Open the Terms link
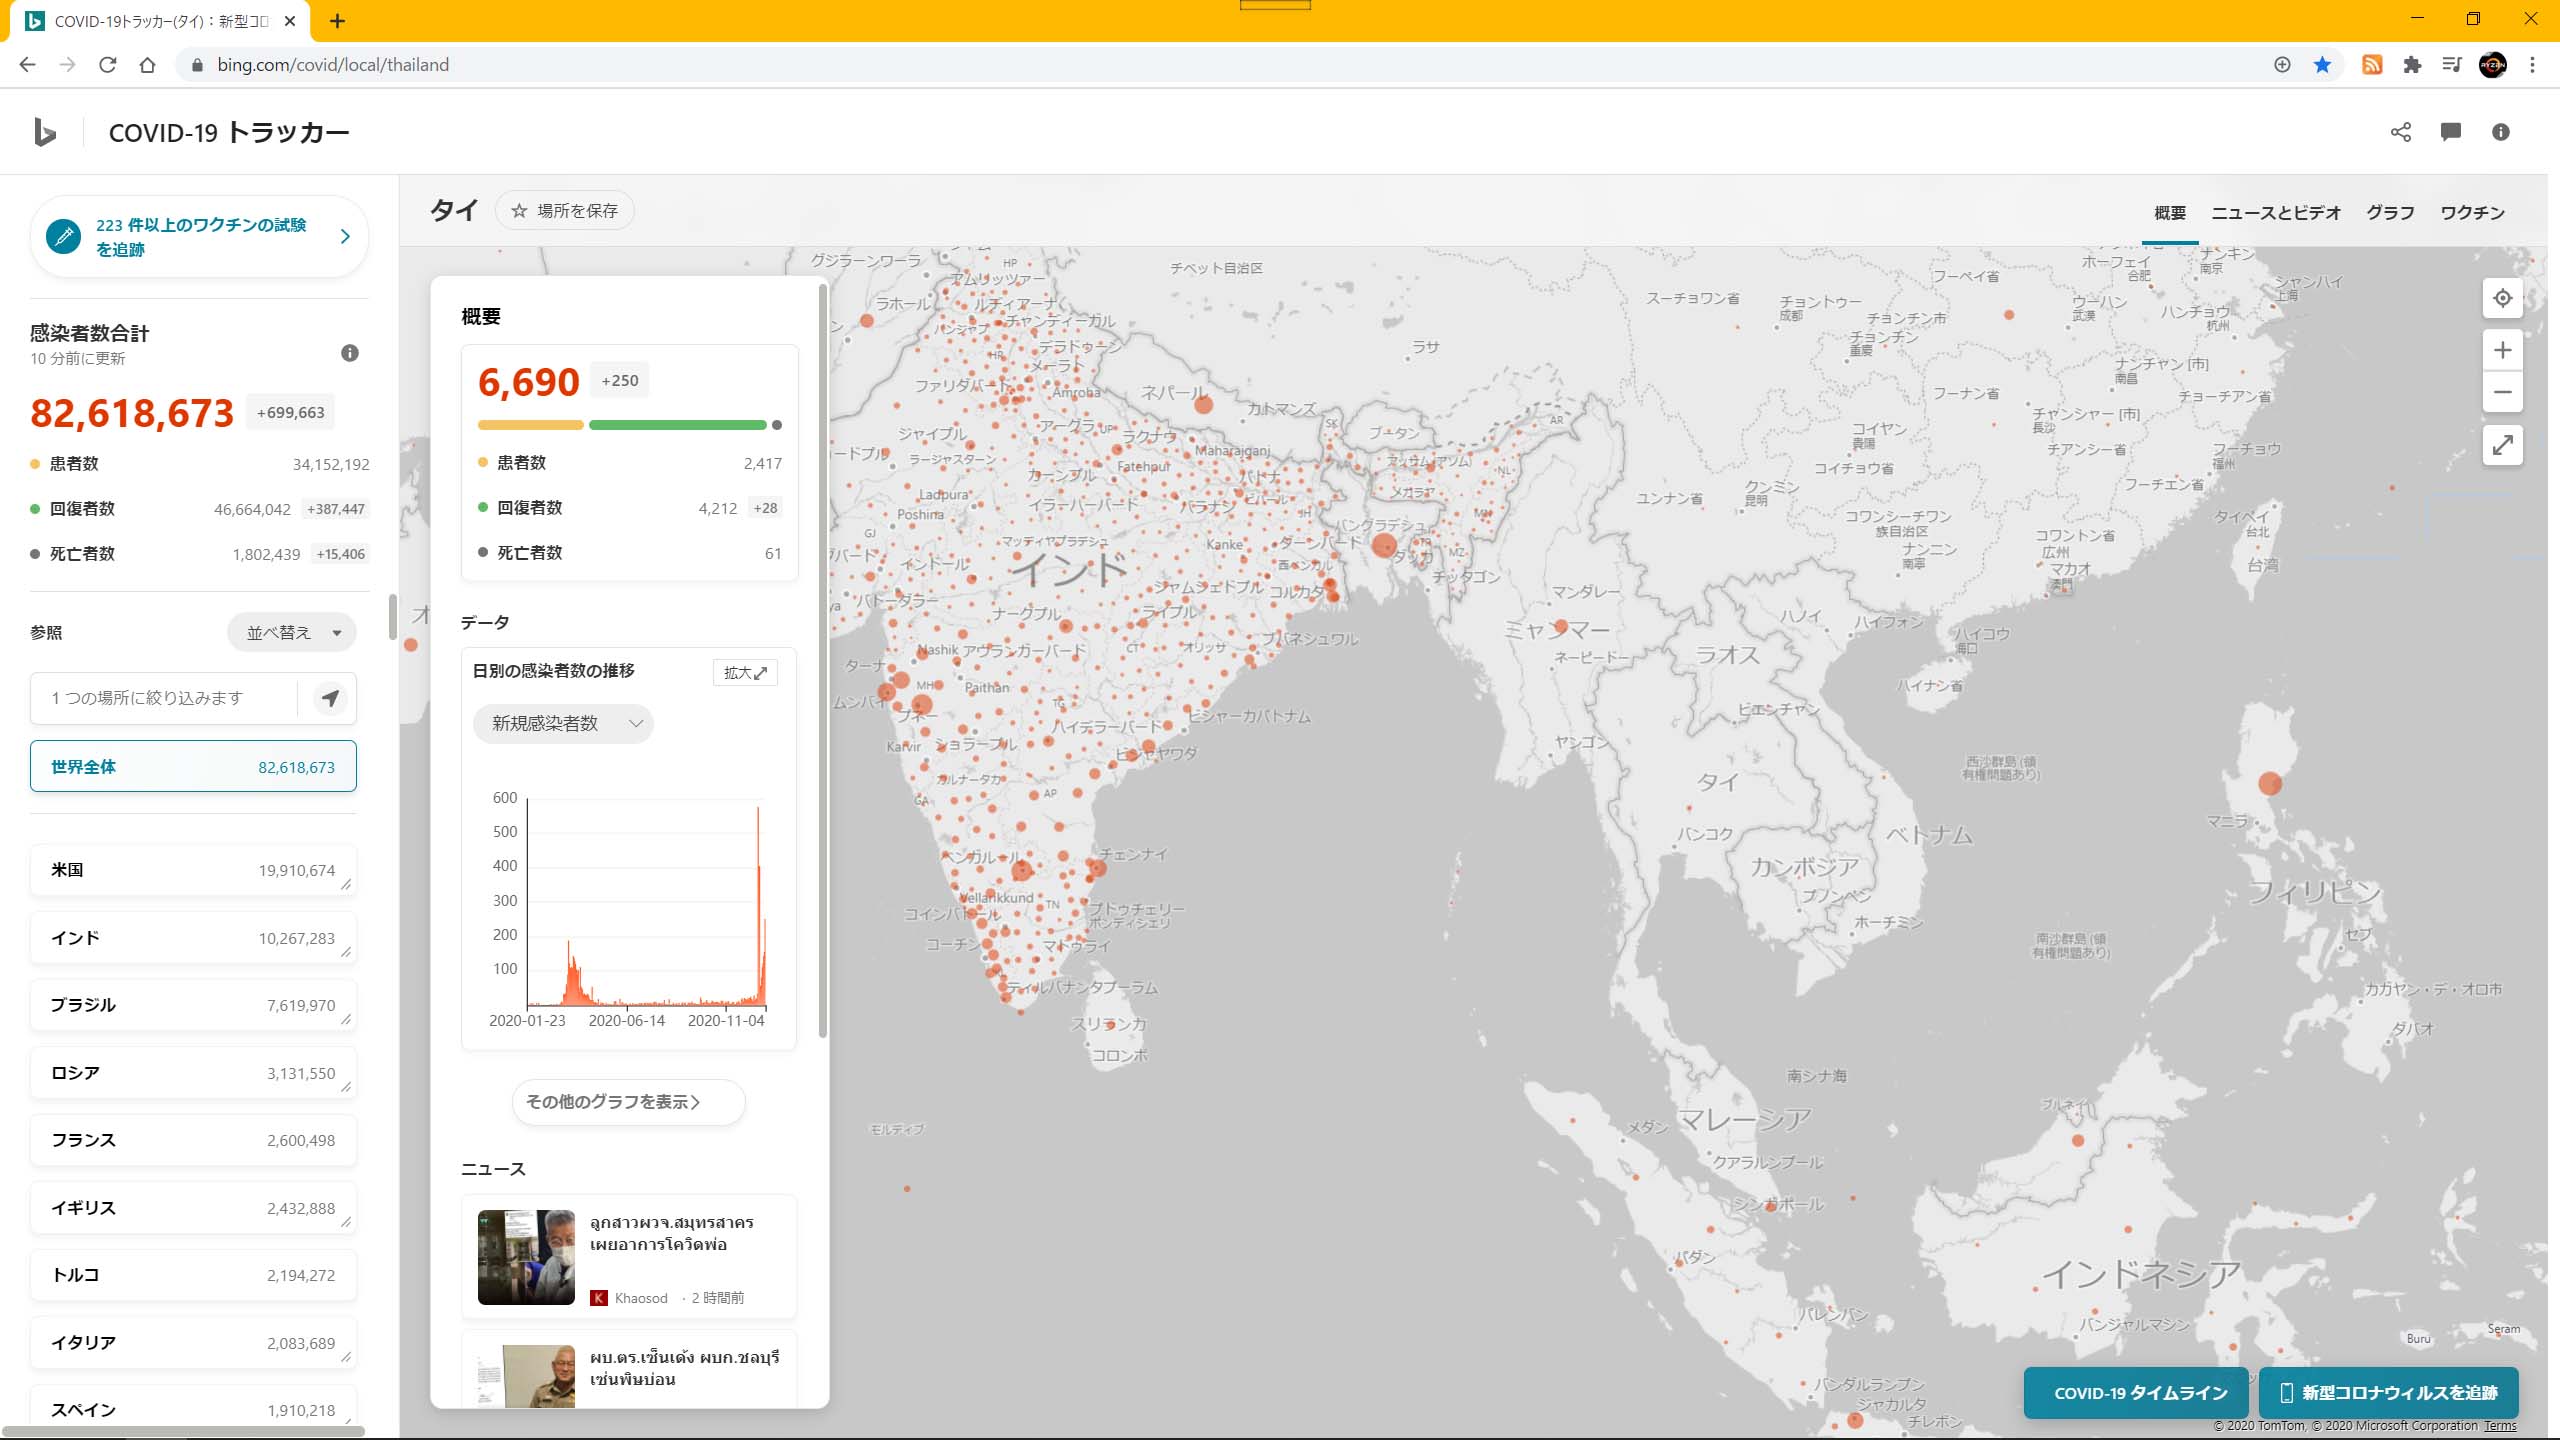 [x=2500, y=1426]
